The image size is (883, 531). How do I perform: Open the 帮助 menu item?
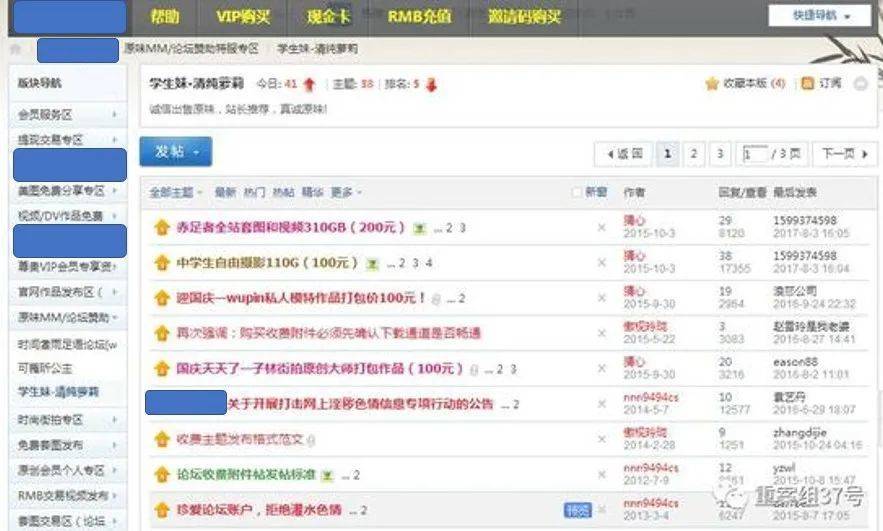(x=165, y=16)
